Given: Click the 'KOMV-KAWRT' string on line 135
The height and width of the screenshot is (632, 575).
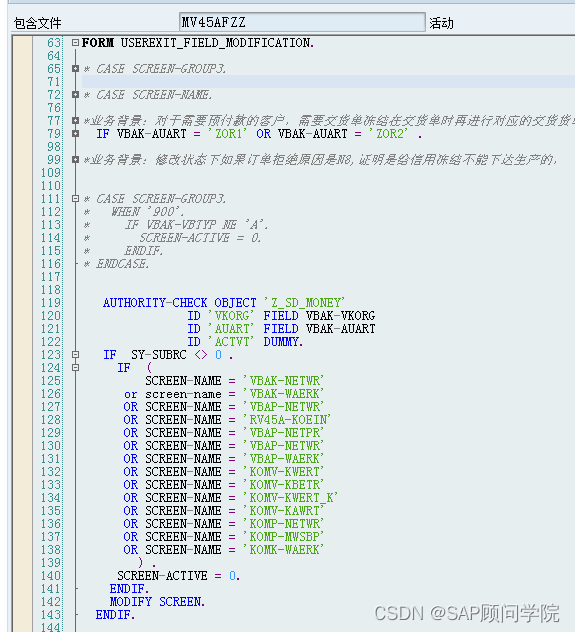Looking at the screenshot, I should tap(283, 511).
